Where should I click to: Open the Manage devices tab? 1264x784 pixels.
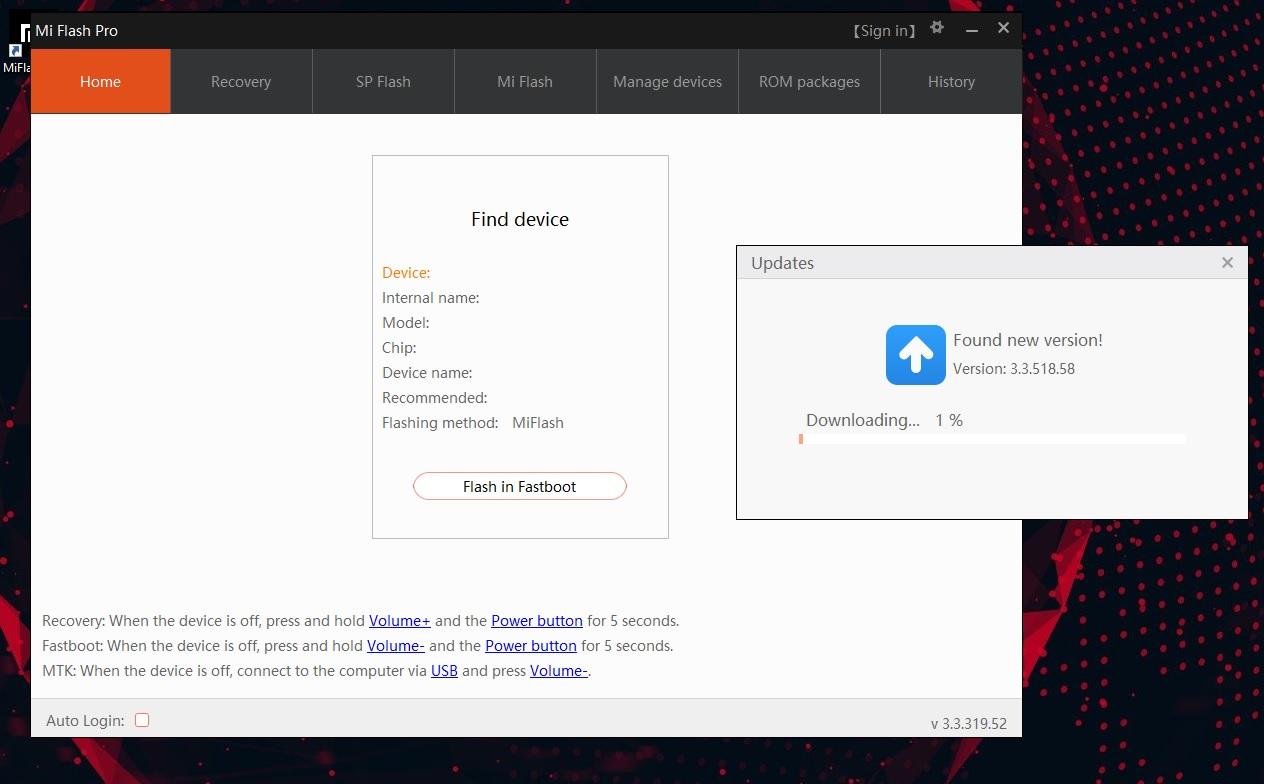(667, 82)
